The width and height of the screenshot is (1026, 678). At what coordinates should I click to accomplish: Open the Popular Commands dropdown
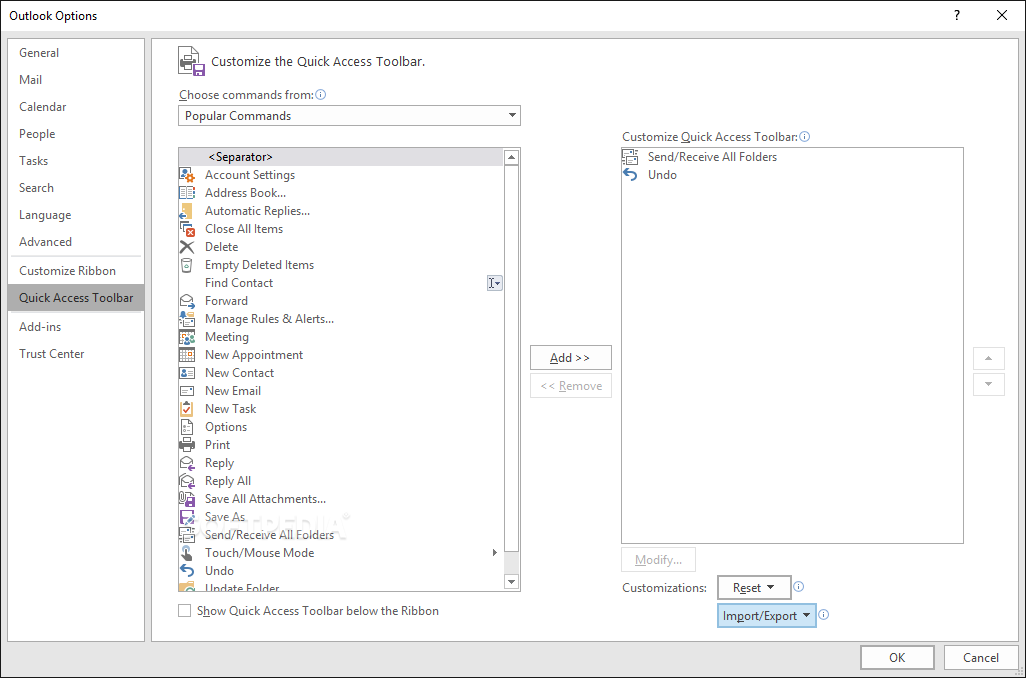click(x=349, y=116)
